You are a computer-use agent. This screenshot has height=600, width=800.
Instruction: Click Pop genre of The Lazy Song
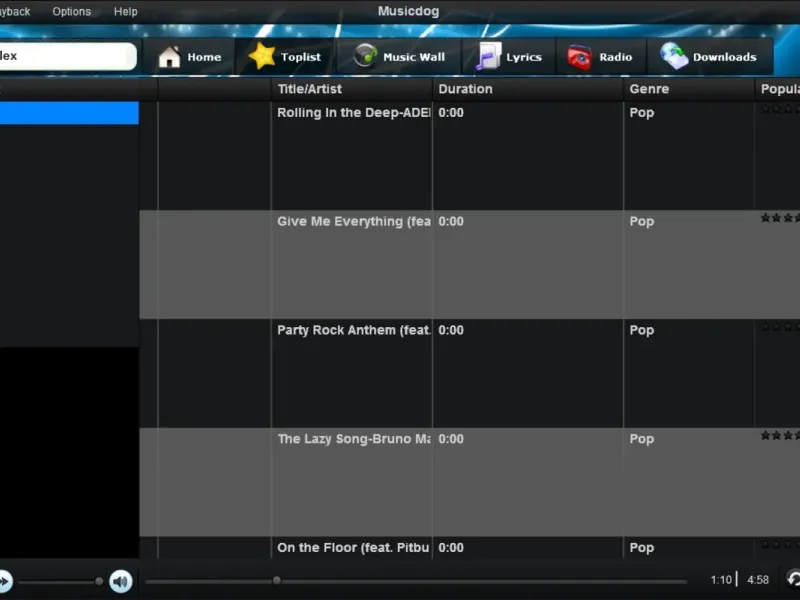642,439
